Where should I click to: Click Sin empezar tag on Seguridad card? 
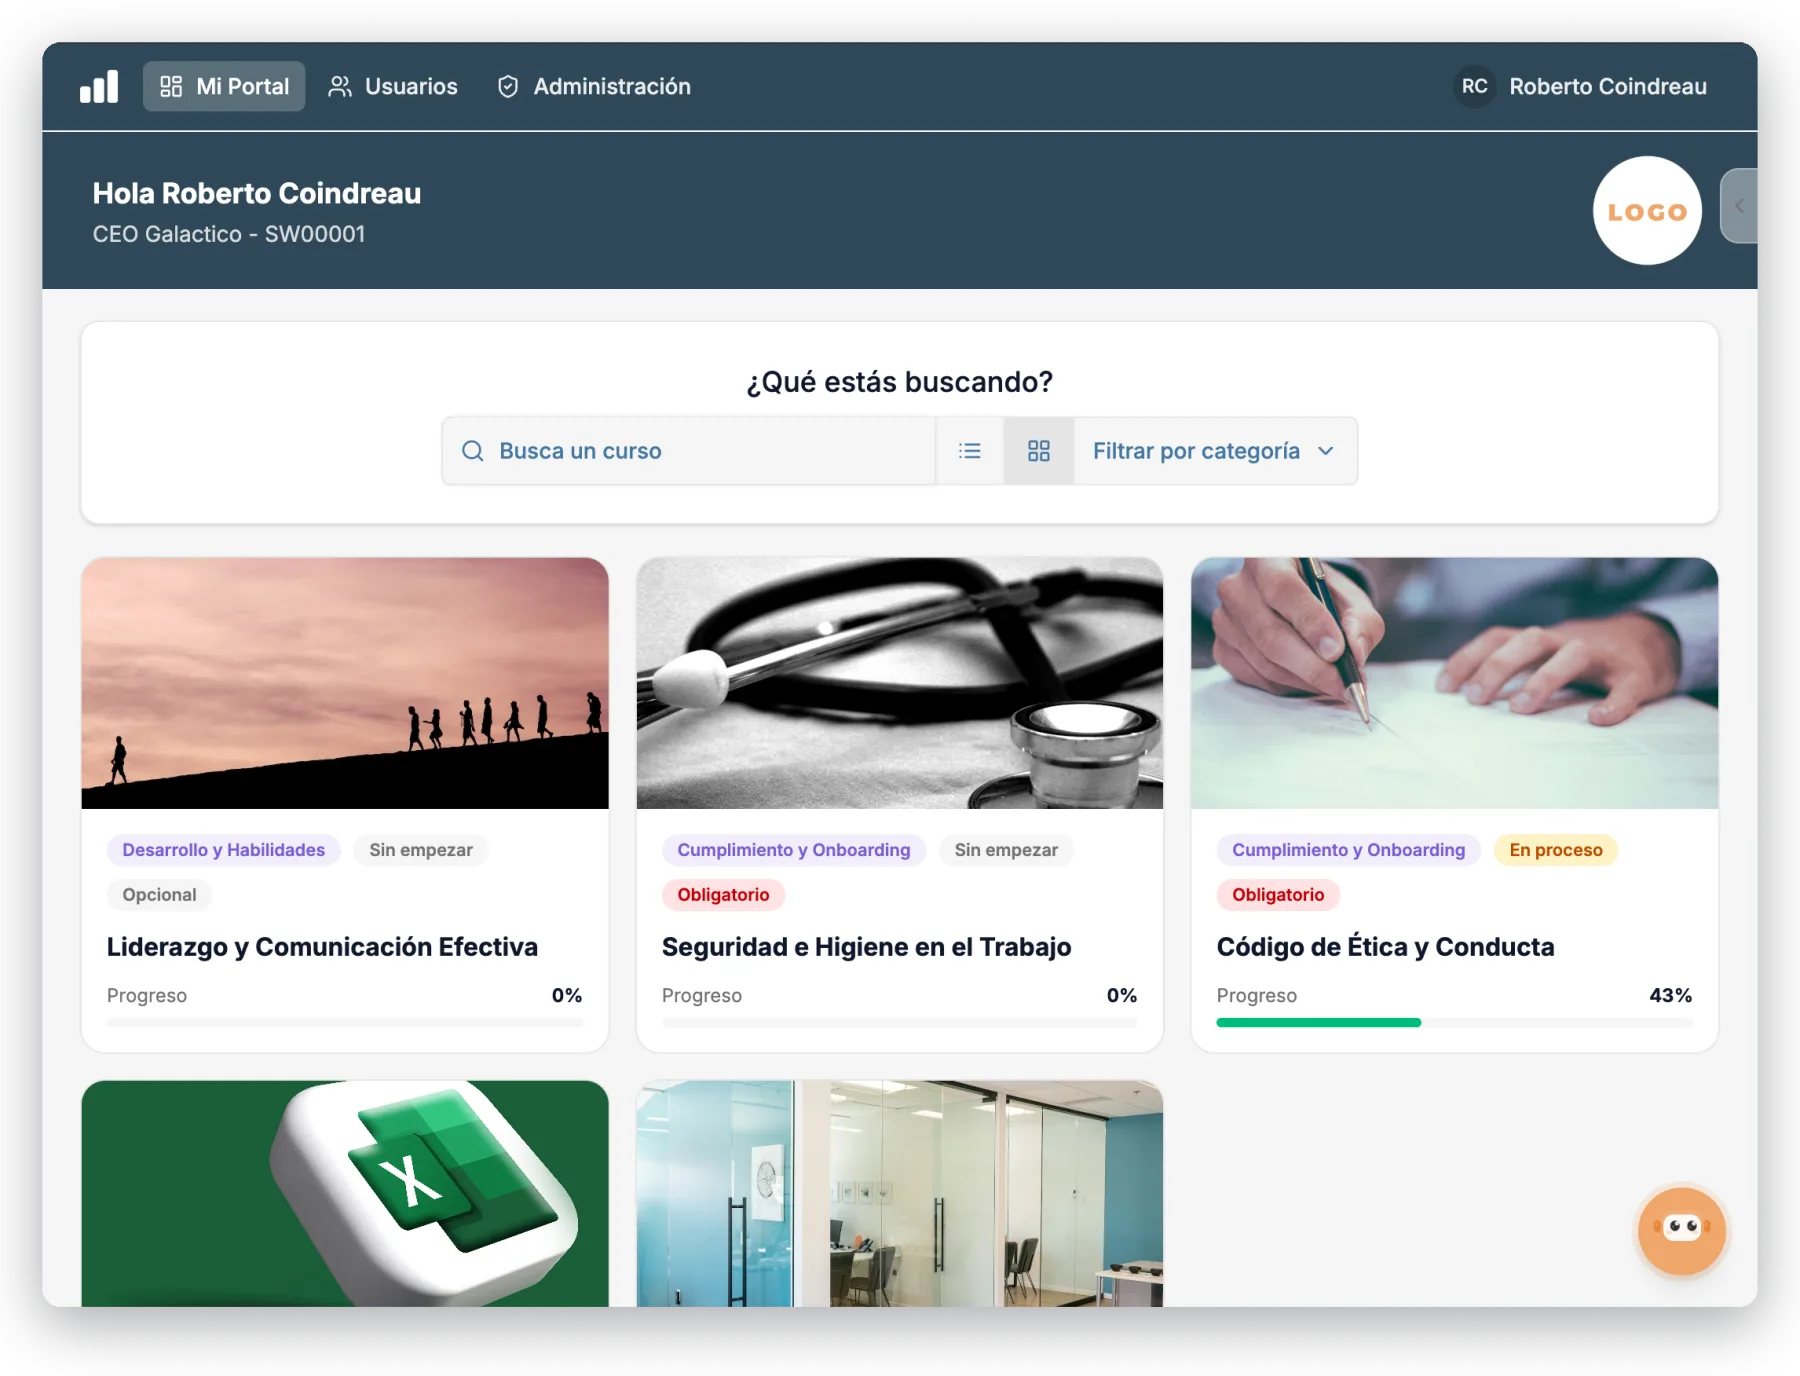pyautogui.click(x=1006, y=850)
